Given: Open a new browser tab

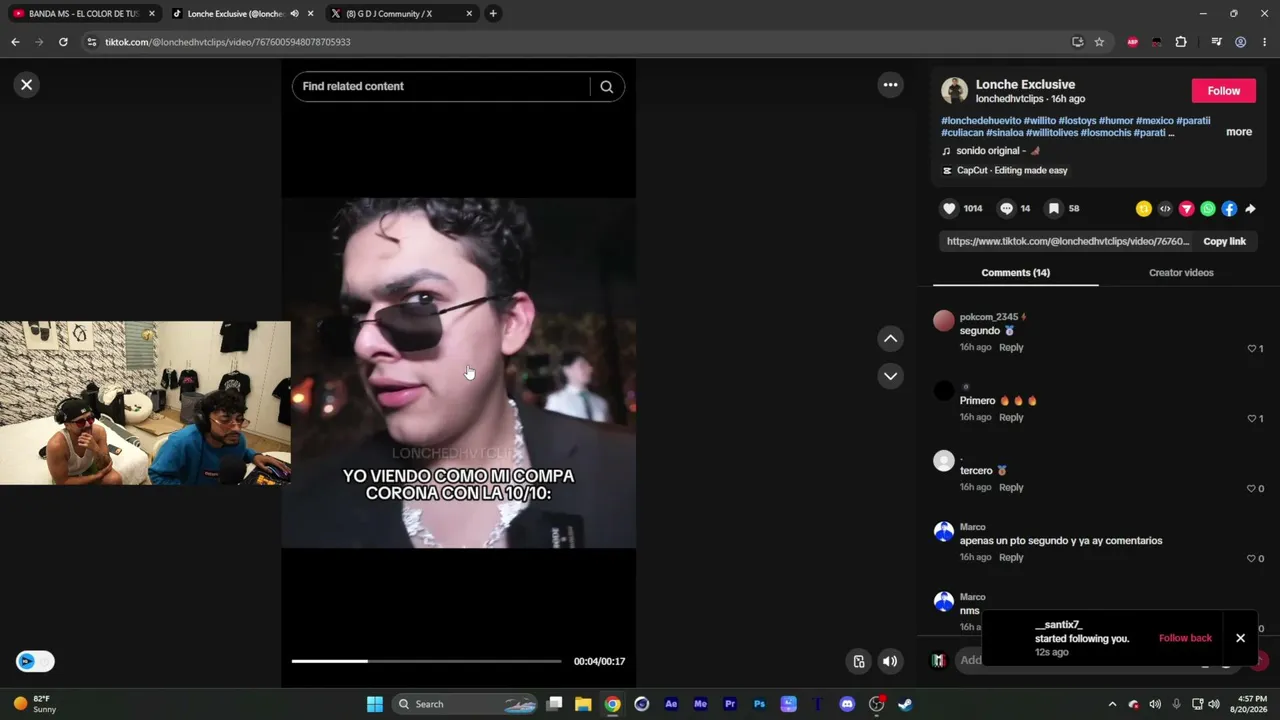Looking at the screenshot, I should (493, 14).
